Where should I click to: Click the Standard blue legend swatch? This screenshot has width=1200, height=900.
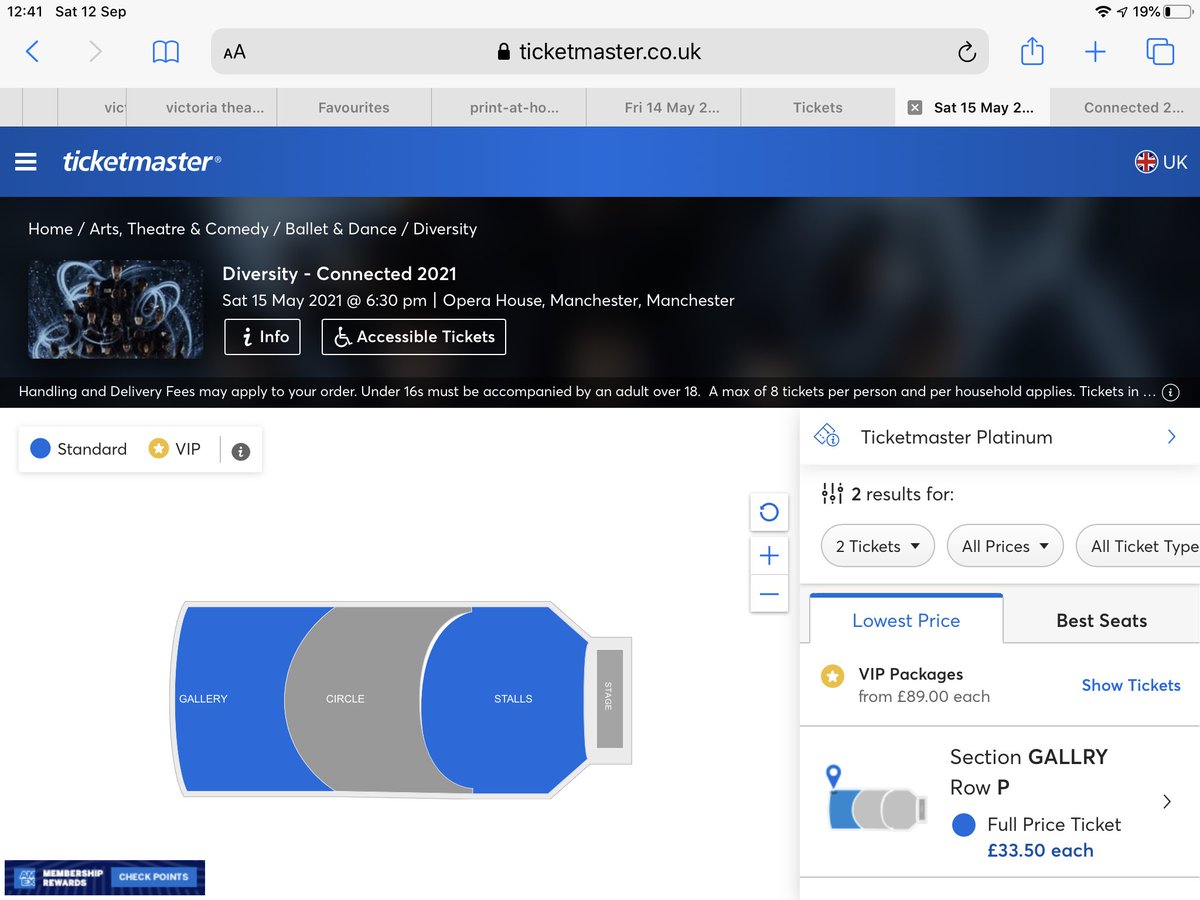(x=40, y=449)
